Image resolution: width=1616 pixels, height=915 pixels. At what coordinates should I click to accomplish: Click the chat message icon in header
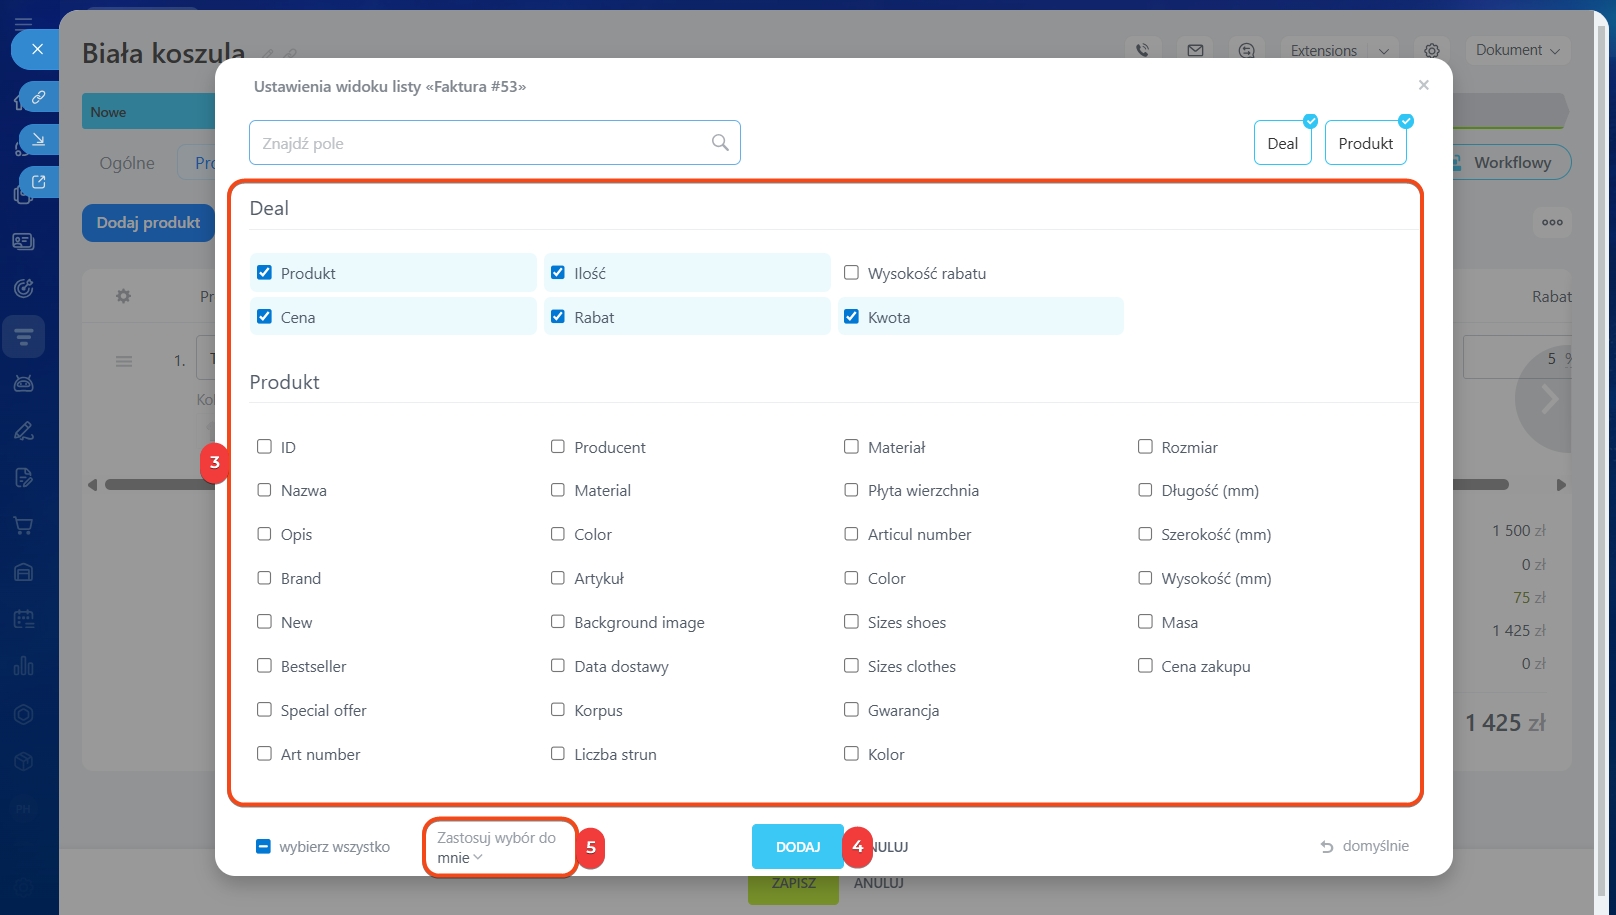tap(1246, 50)
